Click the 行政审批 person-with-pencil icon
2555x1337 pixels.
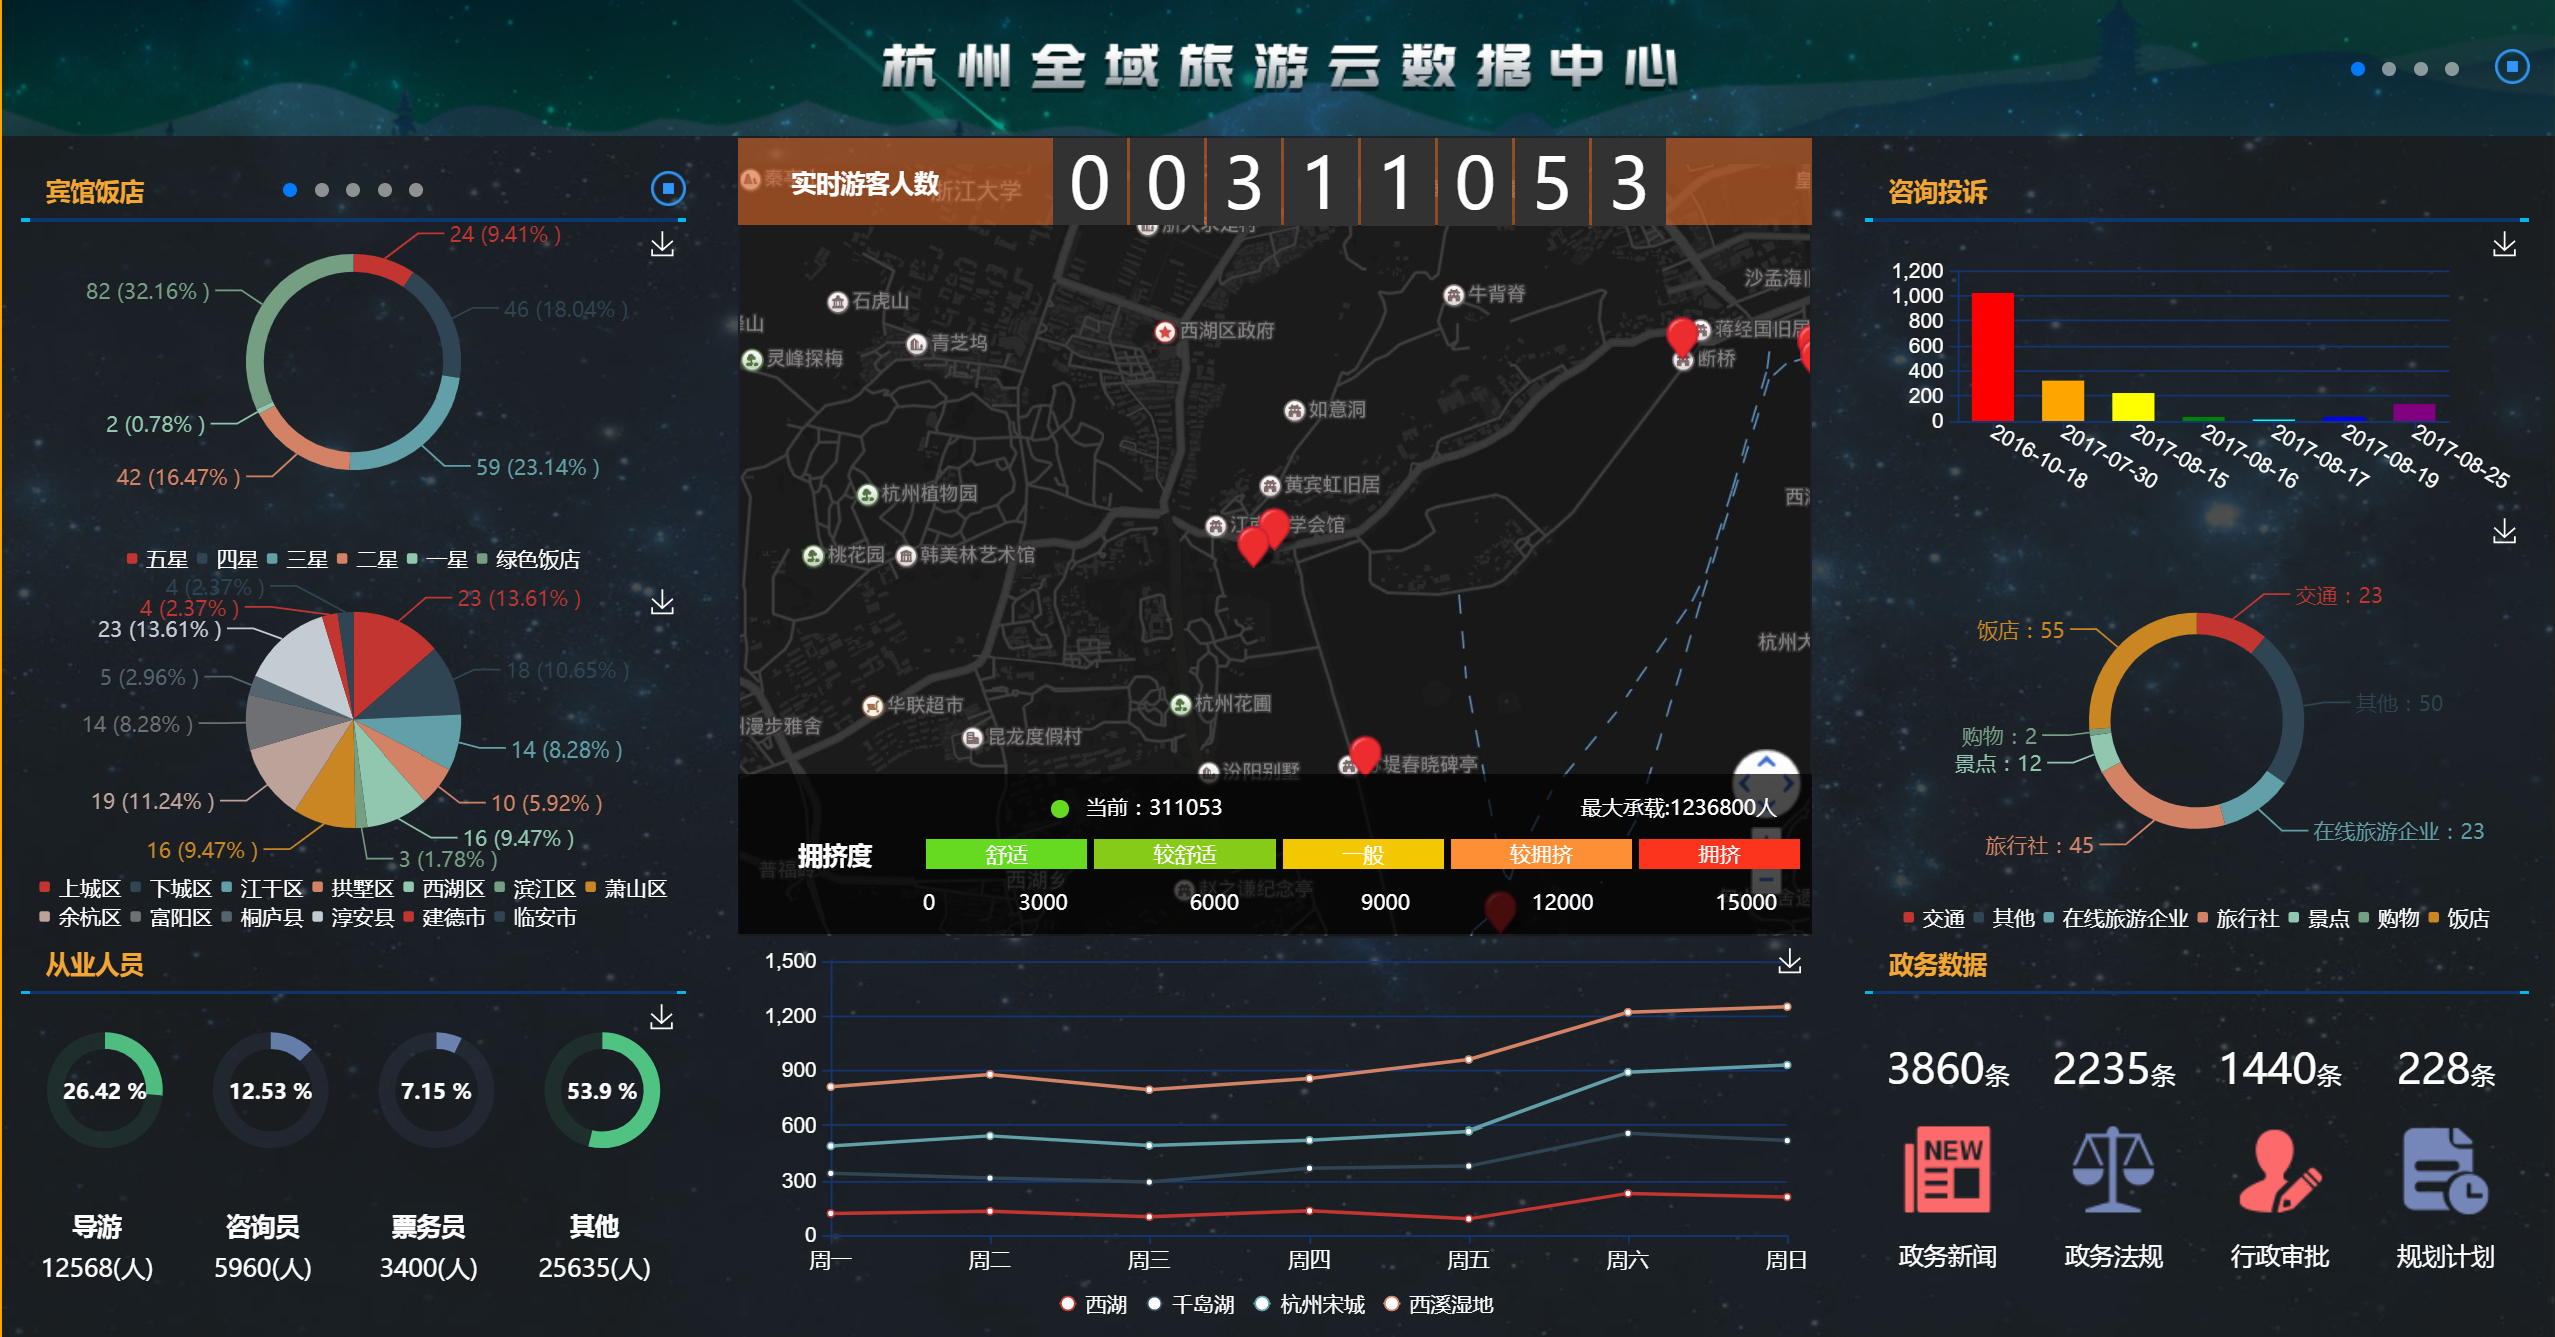2278,1169
